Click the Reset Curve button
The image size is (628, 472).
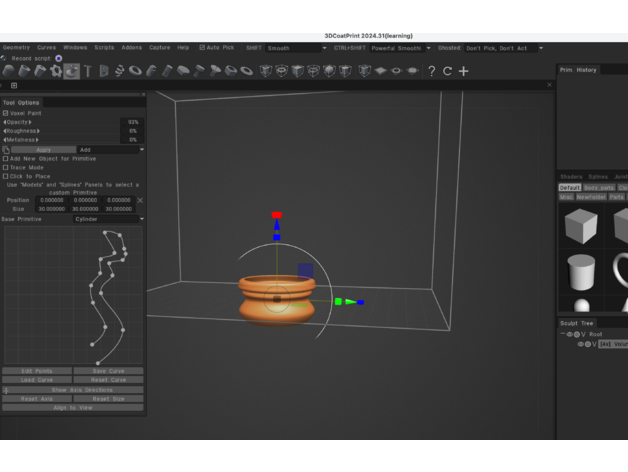108,380
